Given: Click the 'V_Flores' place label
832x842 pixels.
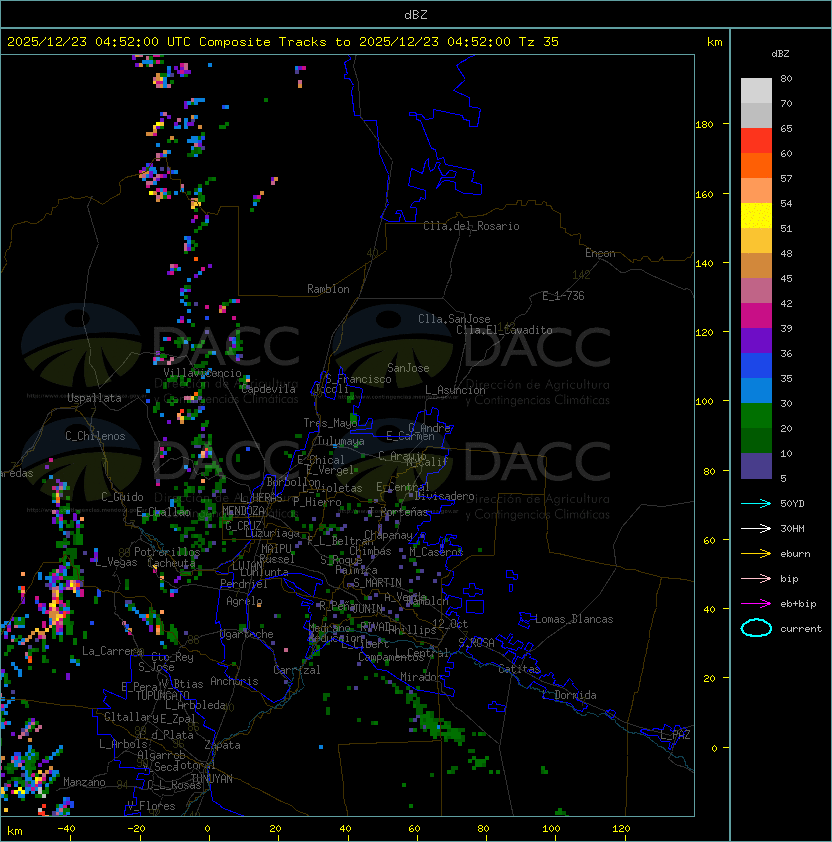Looking at the screenshot, I should [x=151, y=806].
